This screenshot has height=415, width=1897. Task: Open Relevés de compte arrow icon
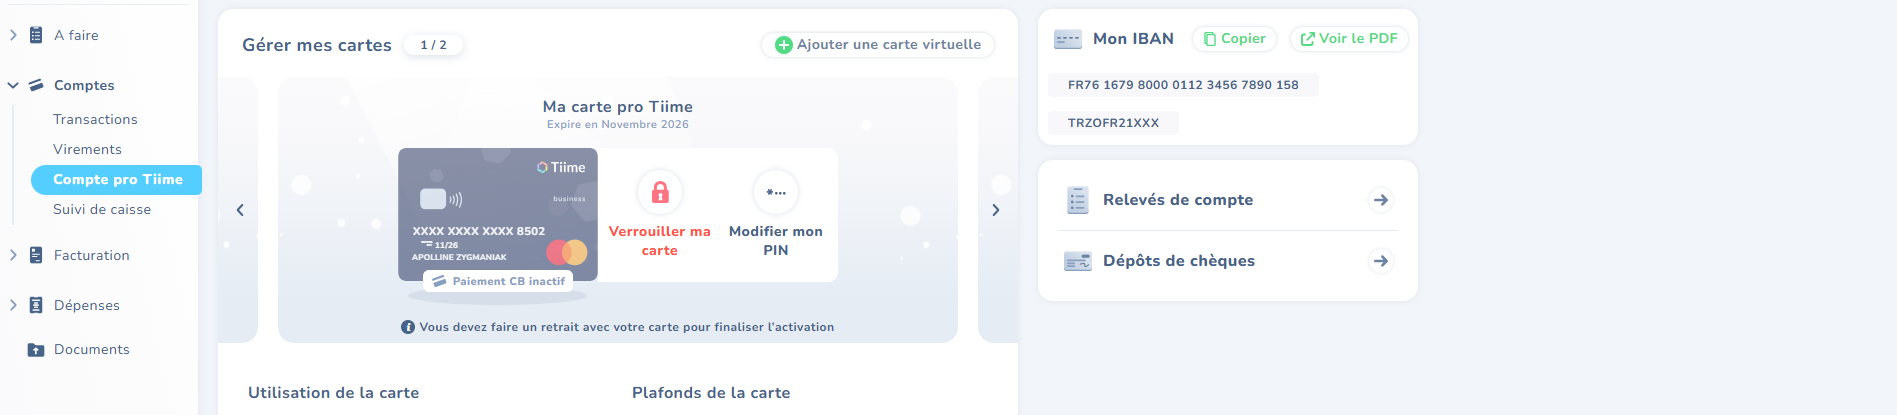tap(1381, 200)
